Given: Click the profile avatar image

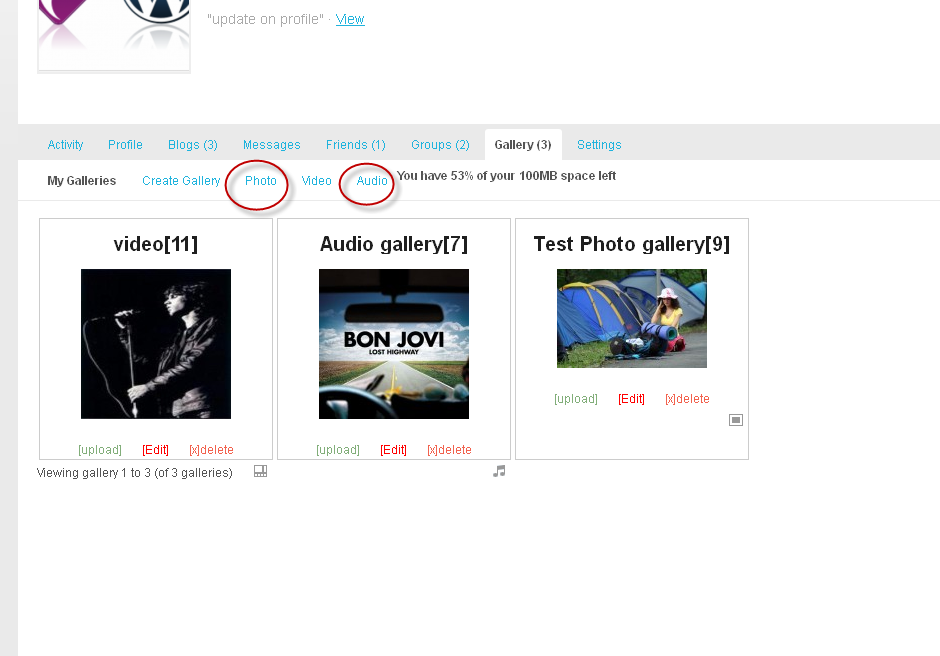Looking at the screenshot, I should click(114, 35).
